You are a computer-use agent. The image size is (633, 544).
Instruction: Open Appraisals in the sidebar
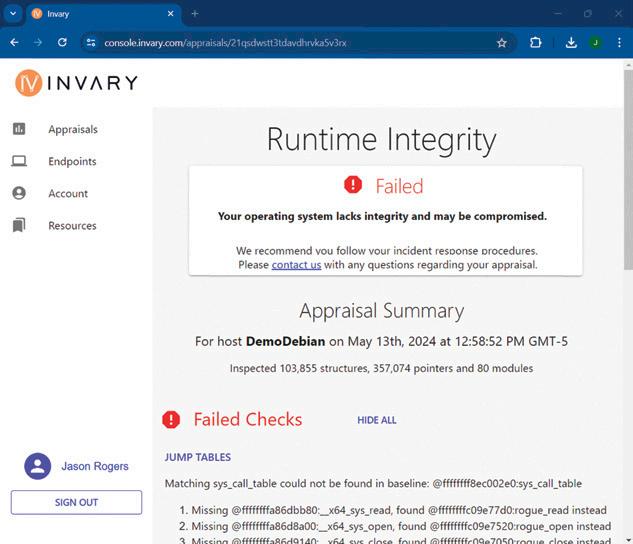(x=73, y=130)
